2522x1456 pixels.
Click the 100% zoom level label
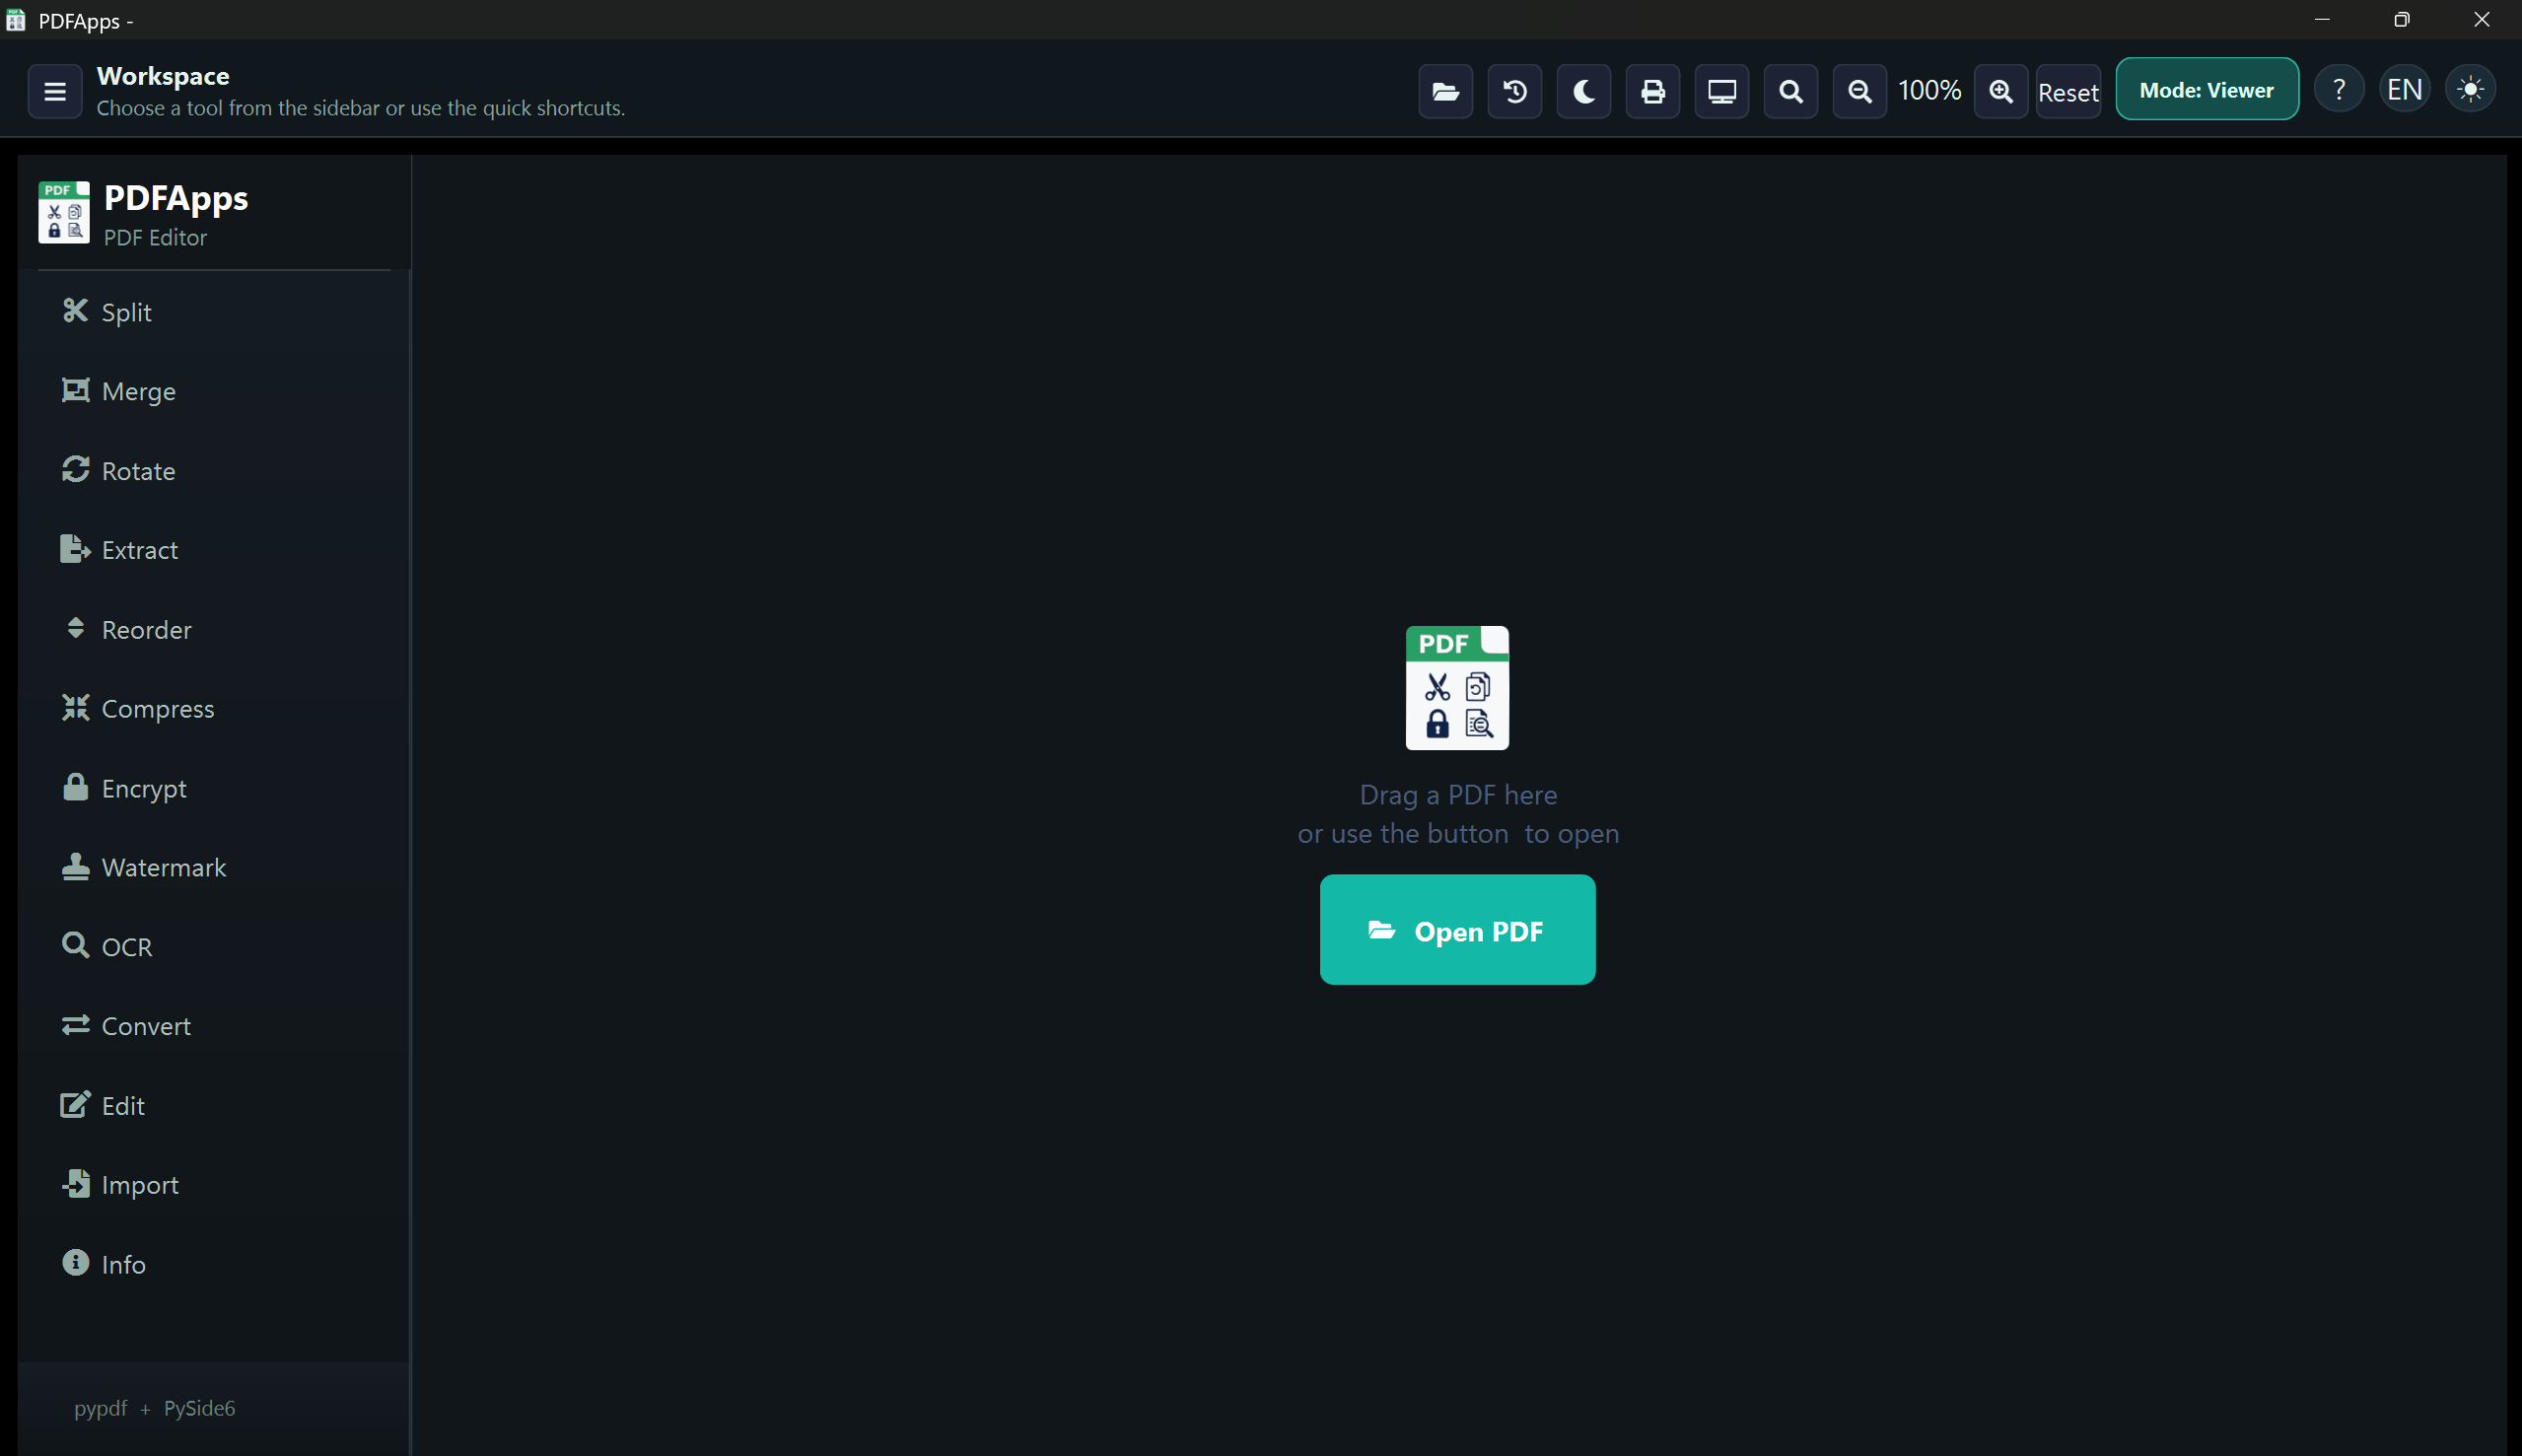pos(1929,91)
